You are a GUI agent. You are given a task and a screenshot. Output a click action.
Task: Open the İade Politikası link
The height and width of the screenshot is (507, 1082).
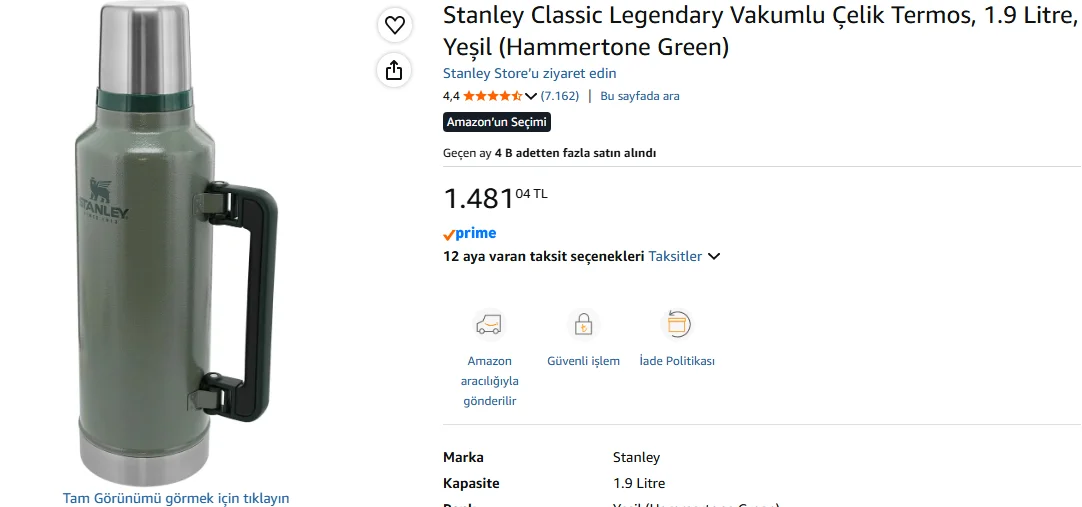click(x=677, y=361)
